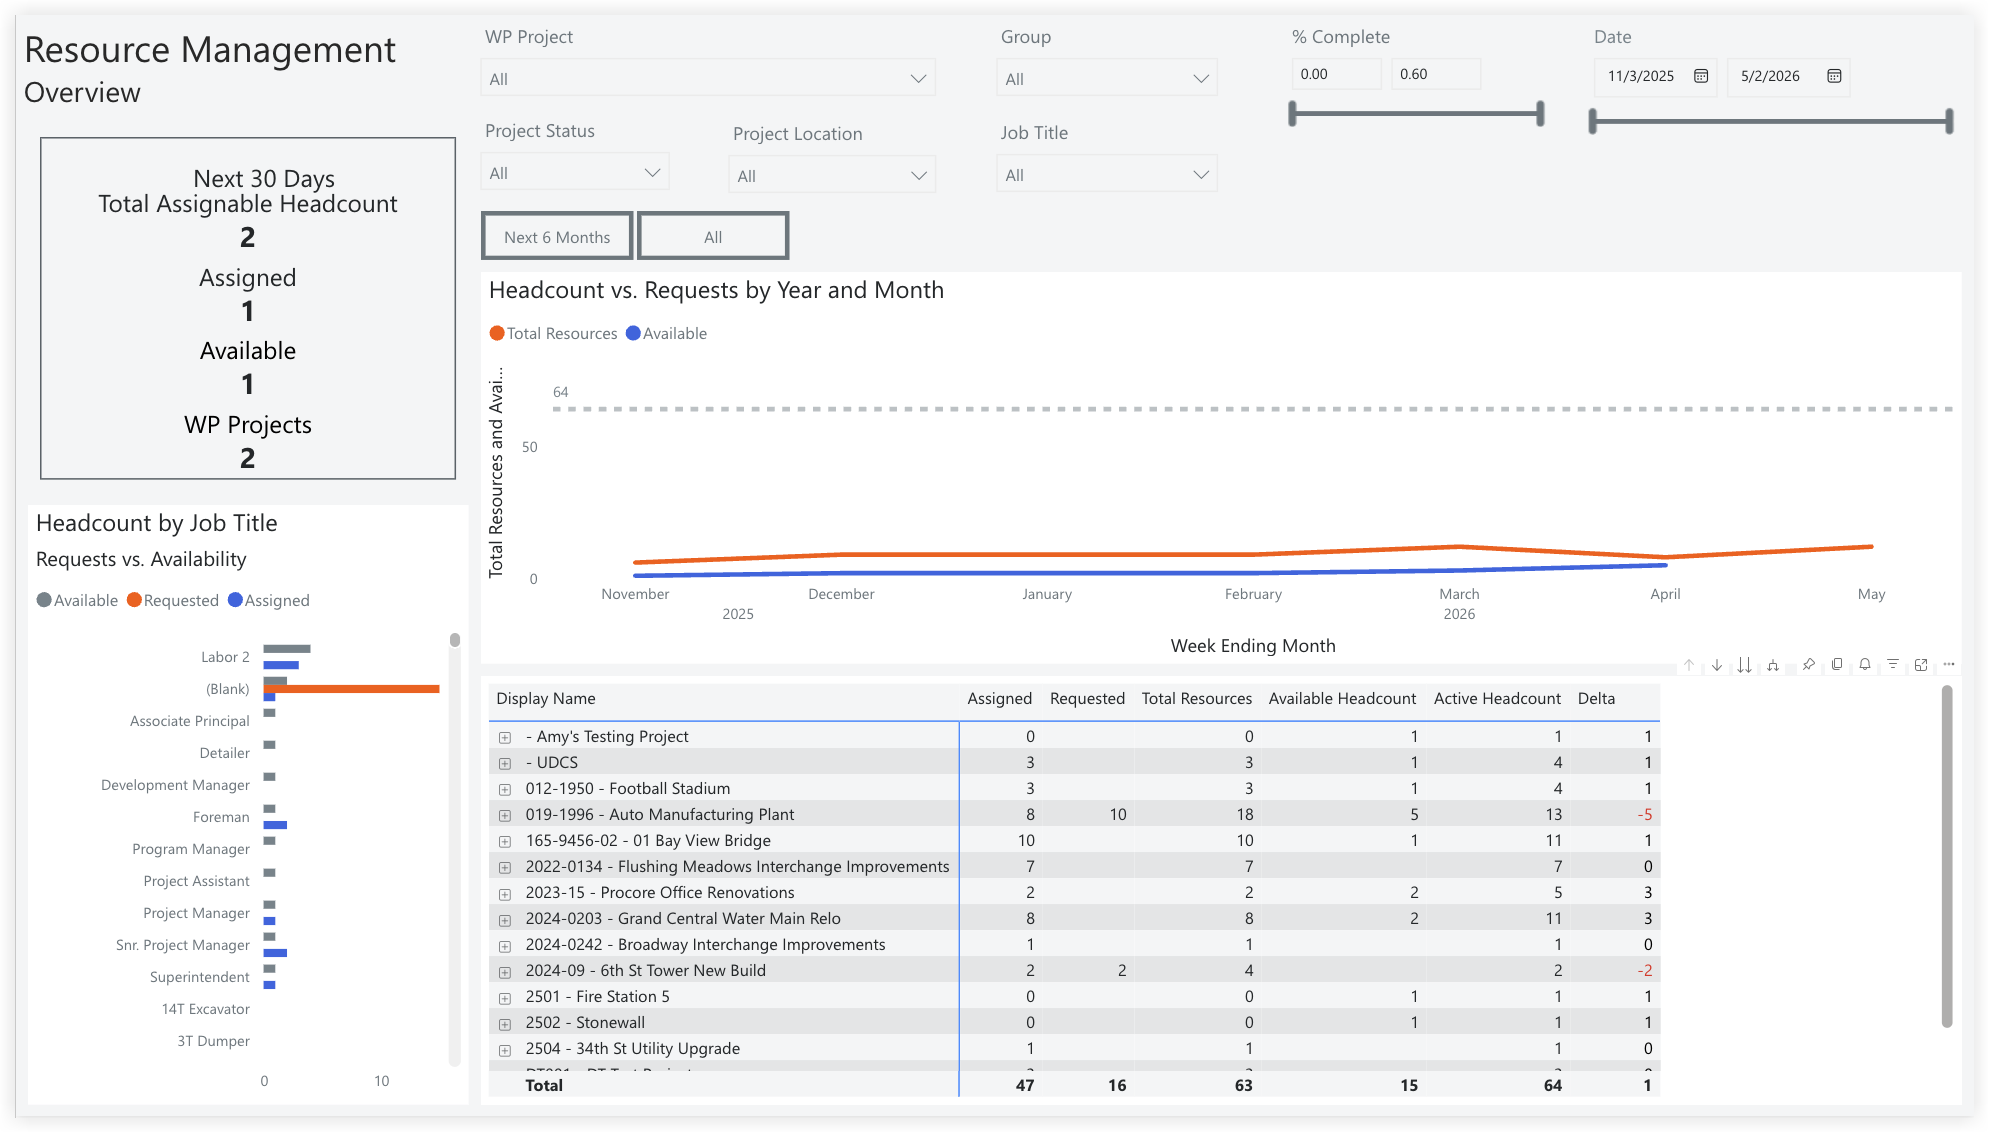Pin the Headcount matrix visual
Viewport: 1989px width, 1133px height.
[1808, 665]
